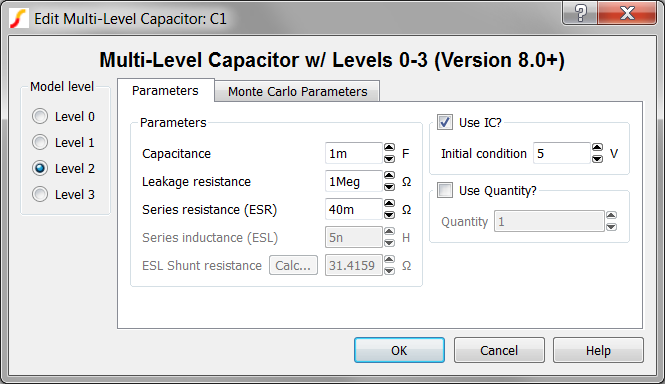Image resolution: width=665 pixels, height=384 pixels.
Task: Select the Level 0 model radio button
Action: (40, 116)
